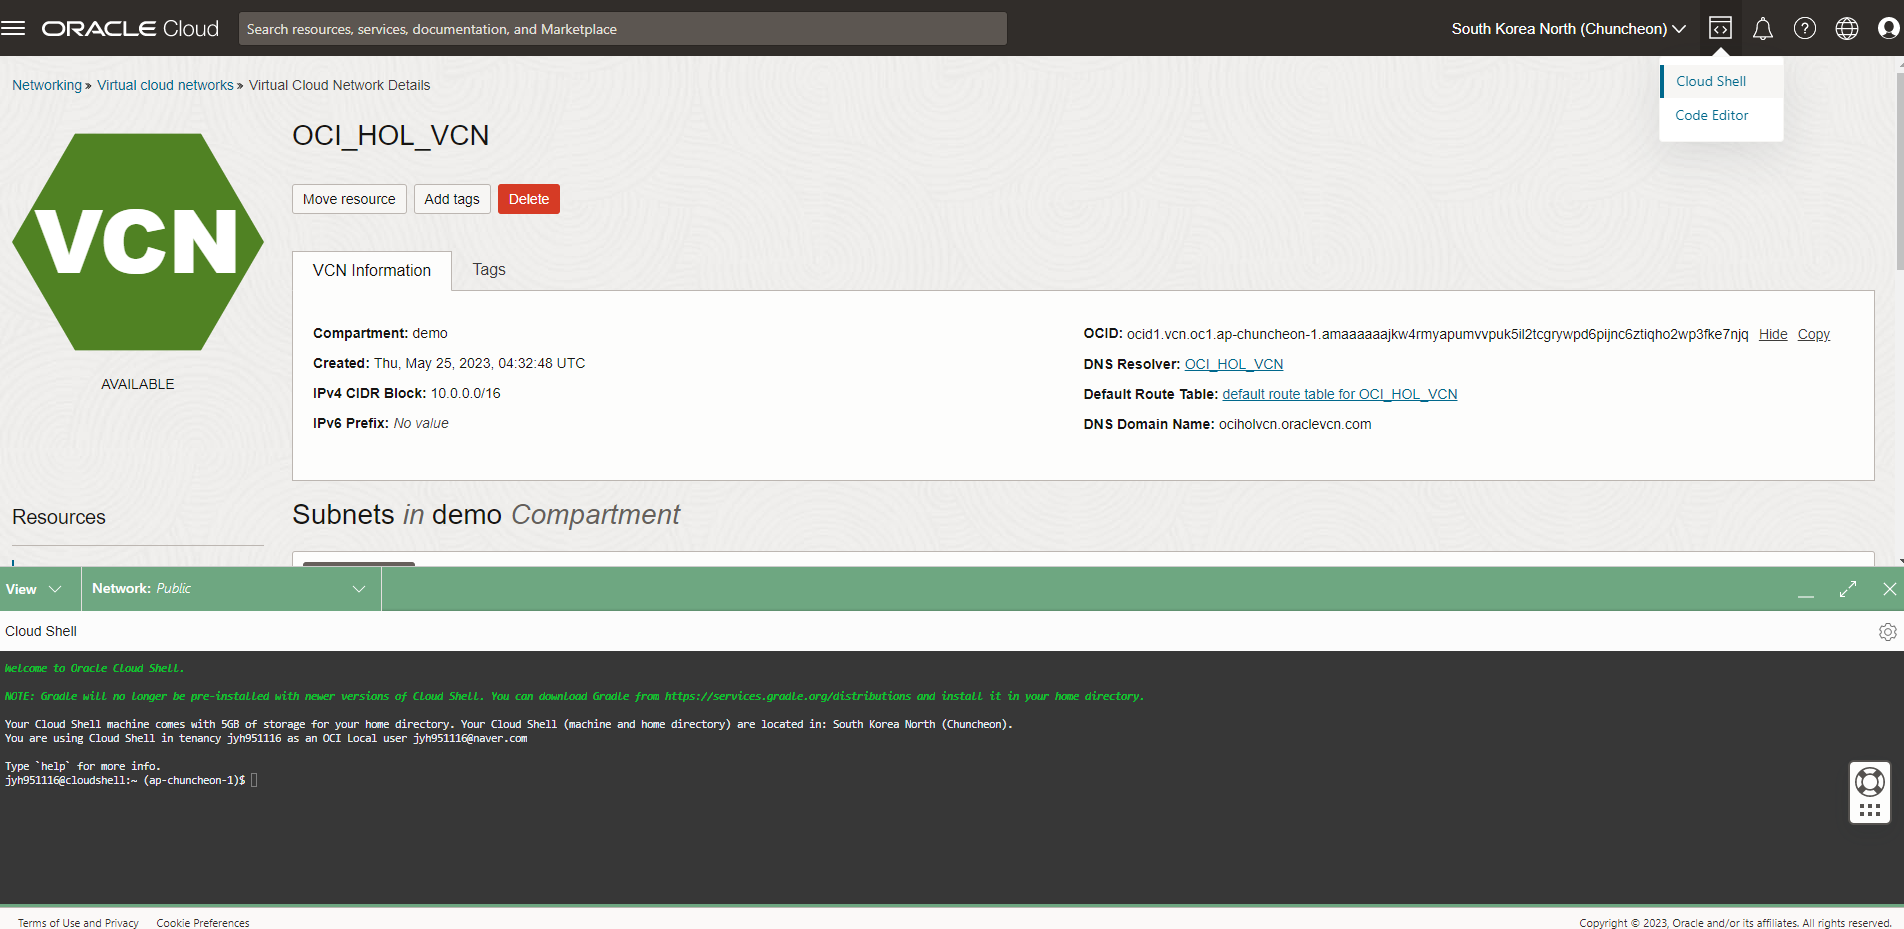Click Created date Thu, May 25, 2023
1904x929 pixels.
pyautogui.click(x=480, y=363)
